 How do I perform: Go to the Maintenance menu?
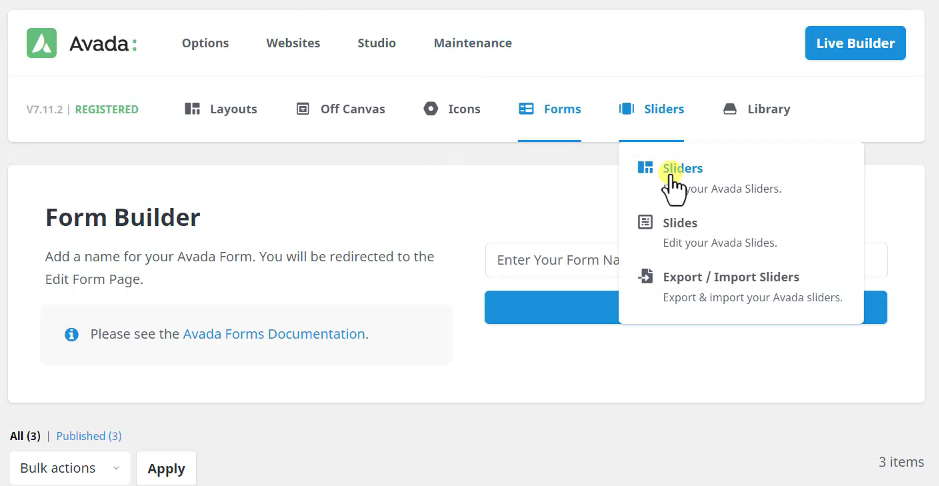(472, 43)
